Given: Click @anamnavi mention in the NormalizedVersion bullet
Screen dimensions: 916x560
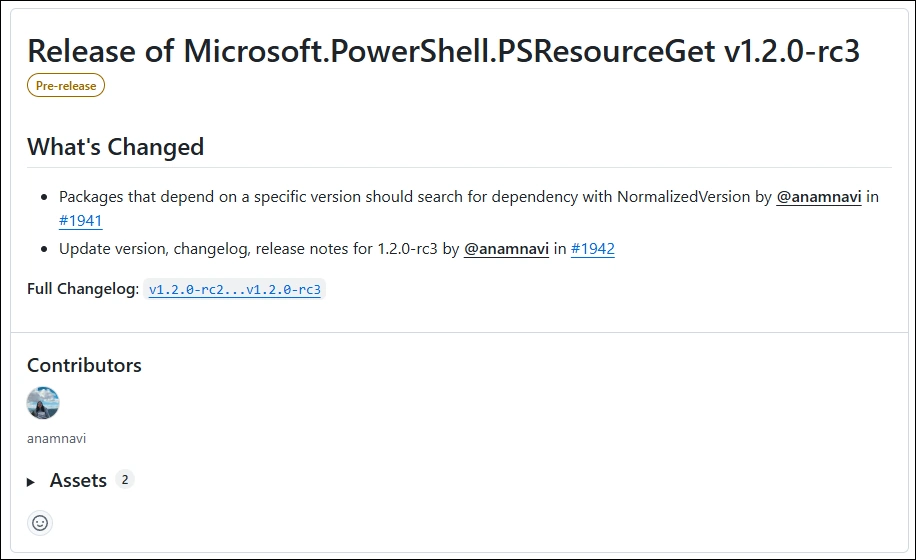Looking at the screenshot, I should (x=818, y=197).
